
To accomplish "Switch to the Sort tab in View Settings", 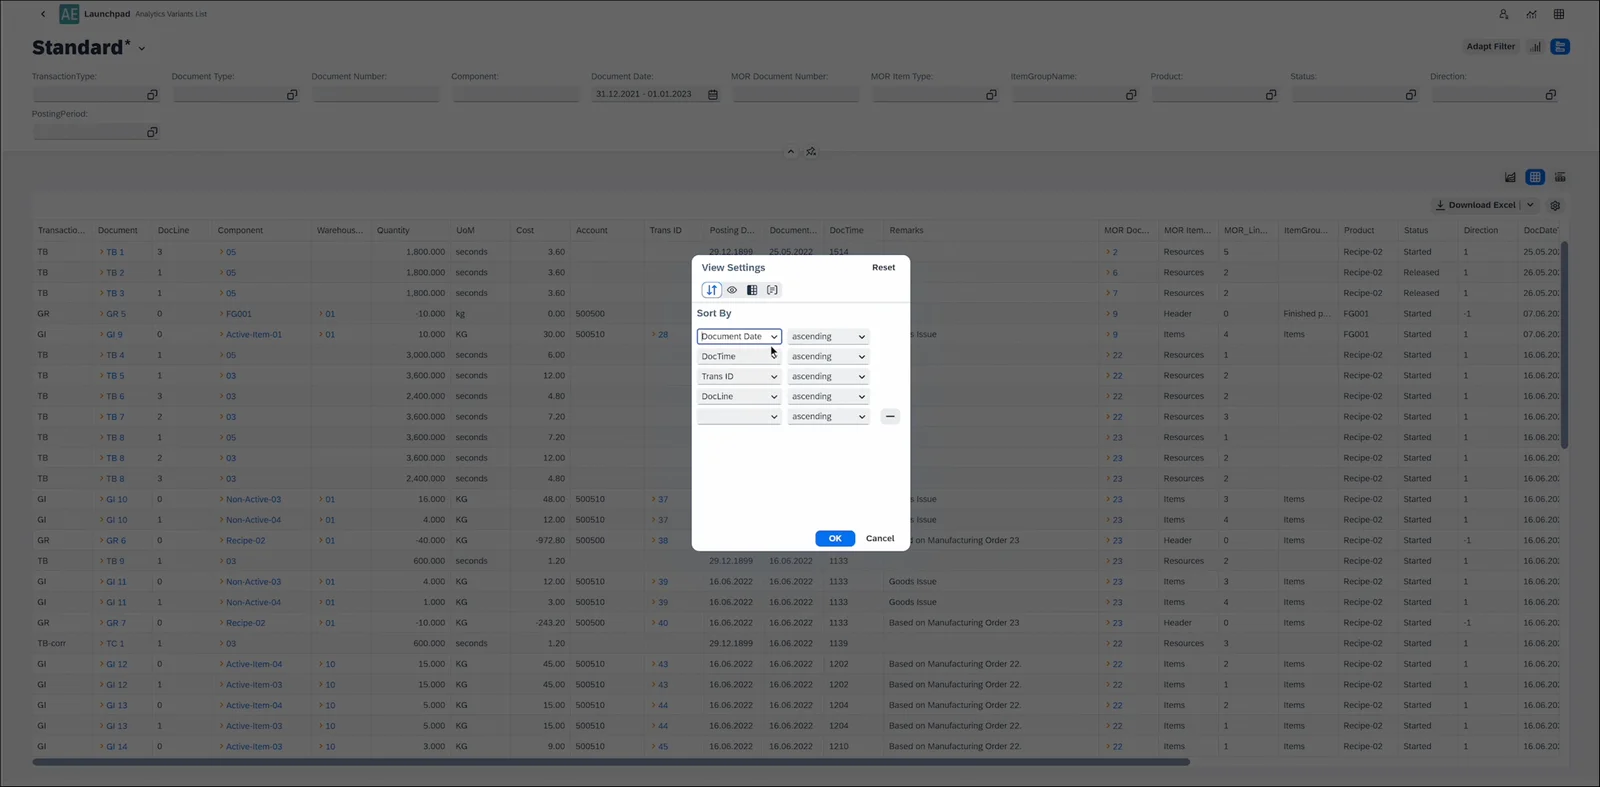I will pyautogui.click(x=712, y=290).
